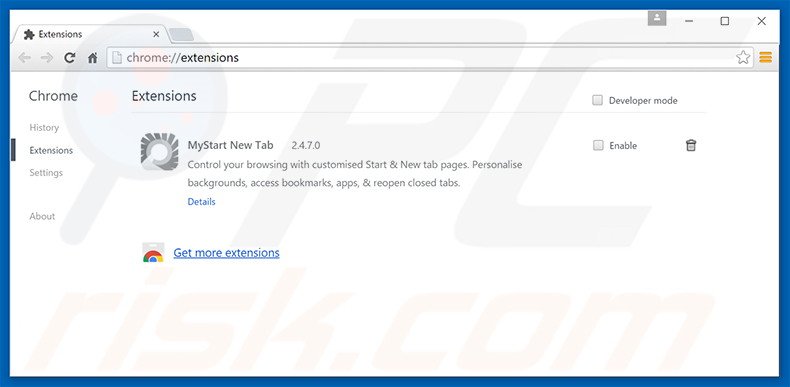Close the Chrome window
790x387 pixels.
tap(761, 21)
